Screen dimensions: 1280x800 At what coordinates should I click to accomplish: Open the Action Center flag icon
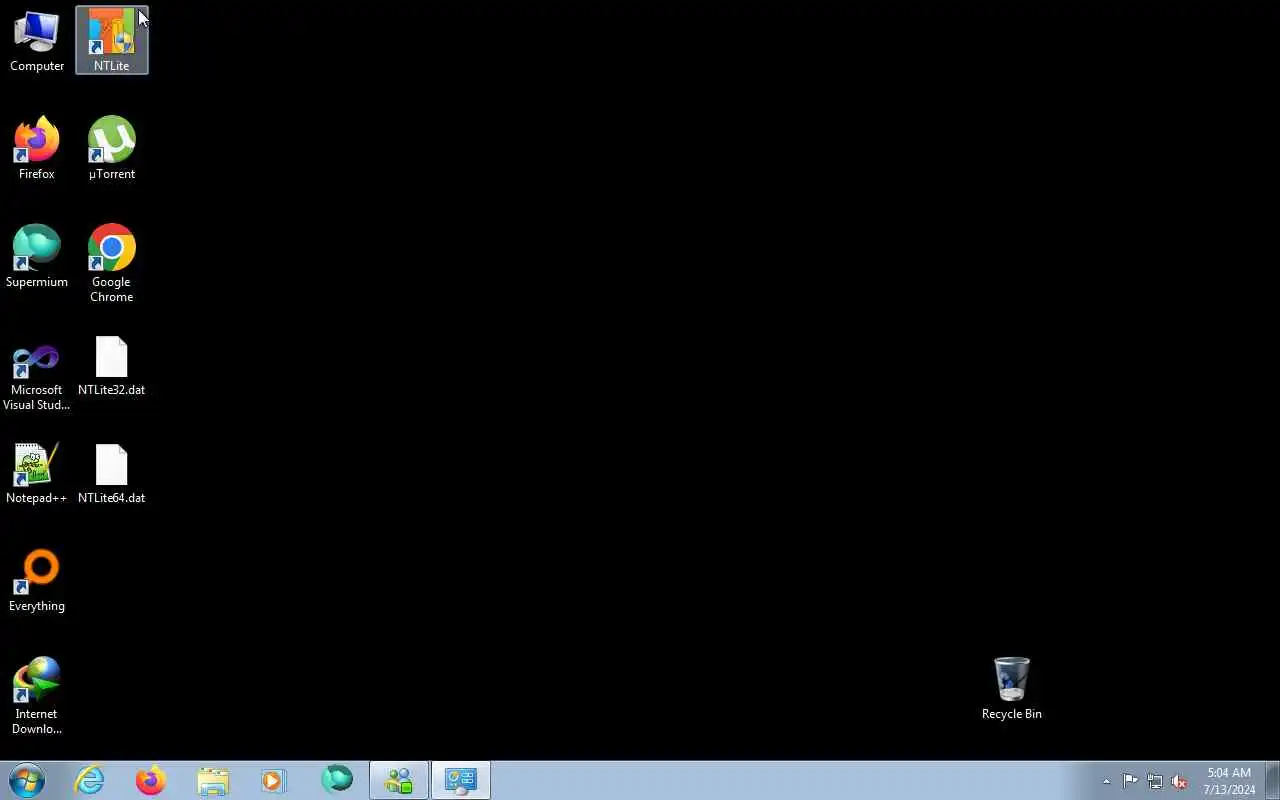(1130, 781)
